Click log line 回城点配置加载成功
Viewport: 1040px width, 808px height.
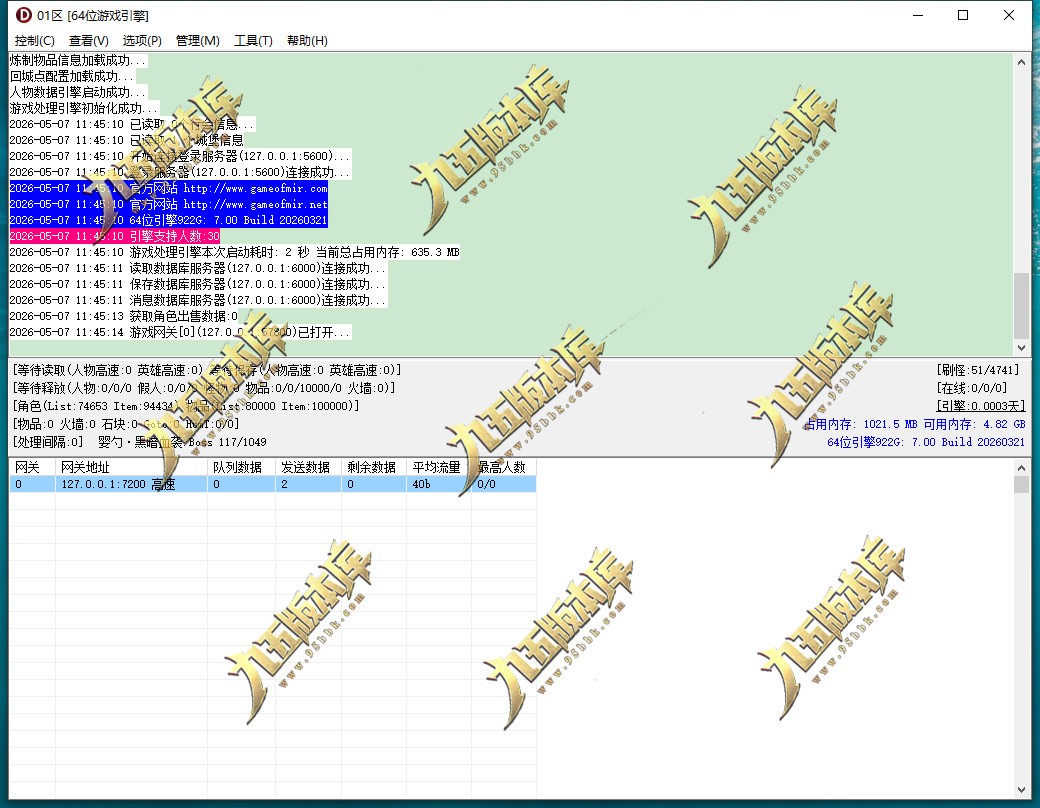point(72,76)
